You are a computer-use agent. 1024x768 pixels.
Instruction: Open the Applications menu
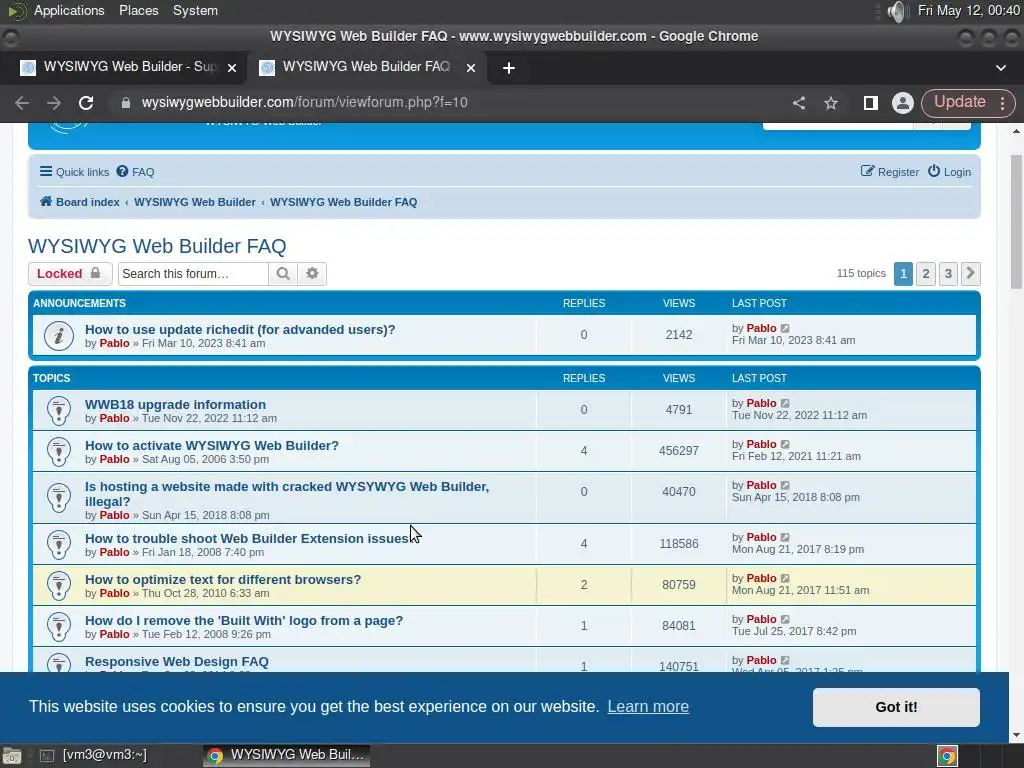click(x=69, y=10)
